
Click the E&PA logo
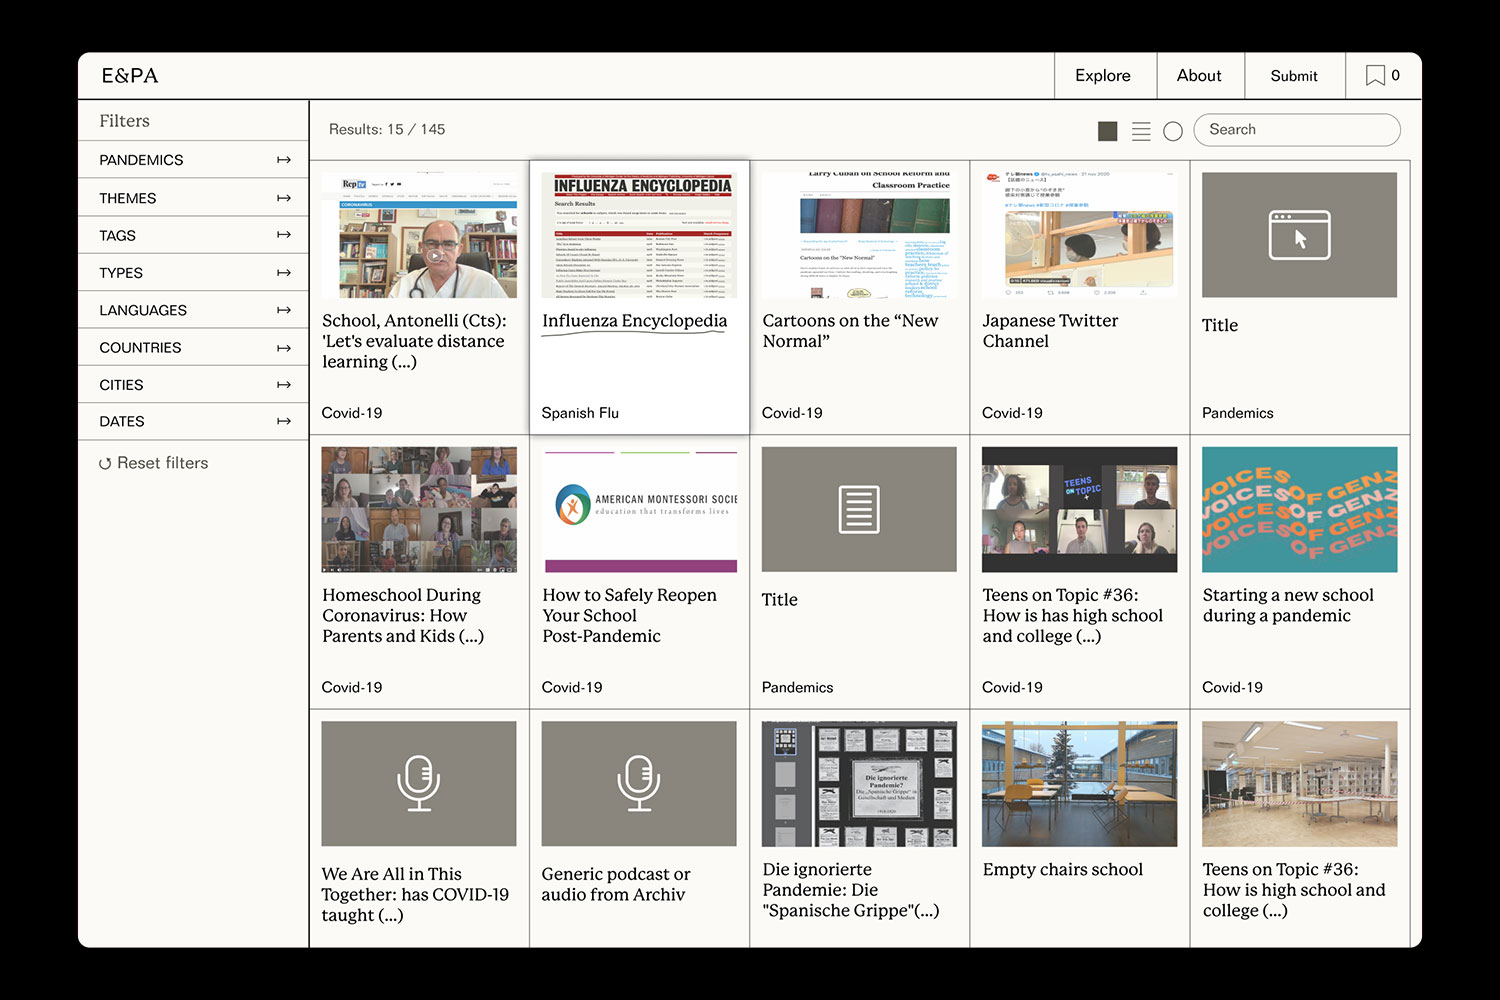click(130, 76)
